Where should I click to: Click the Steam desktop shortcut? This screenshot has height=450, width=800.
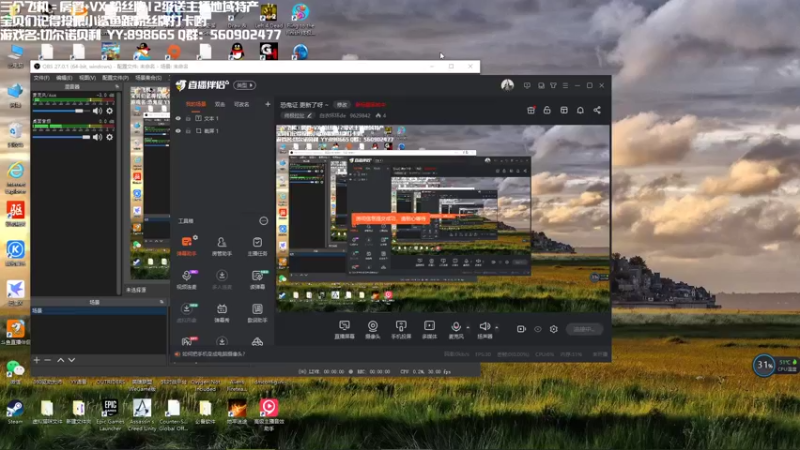(x=15, y=412)
